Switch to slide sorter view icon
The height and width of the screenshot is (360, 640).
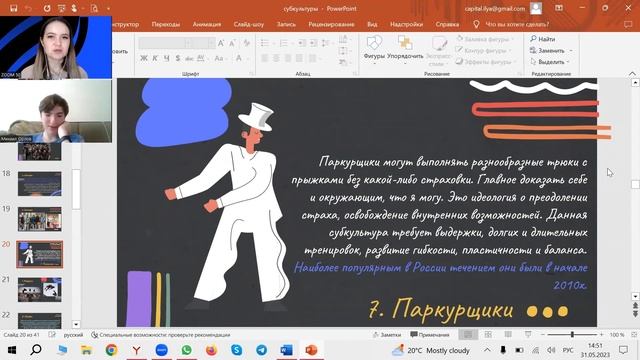[x=488, y=335]
